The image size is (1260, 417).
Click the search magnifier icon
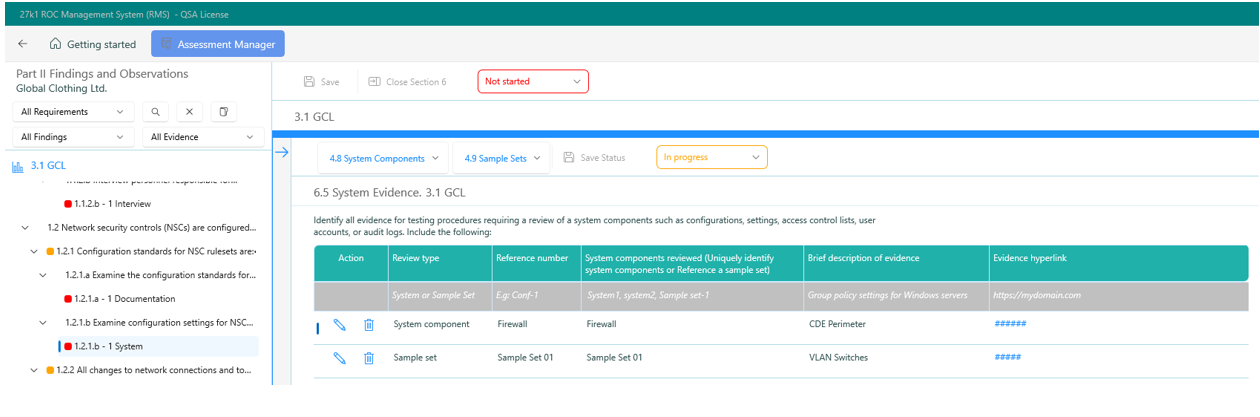[x=155, y=112]
